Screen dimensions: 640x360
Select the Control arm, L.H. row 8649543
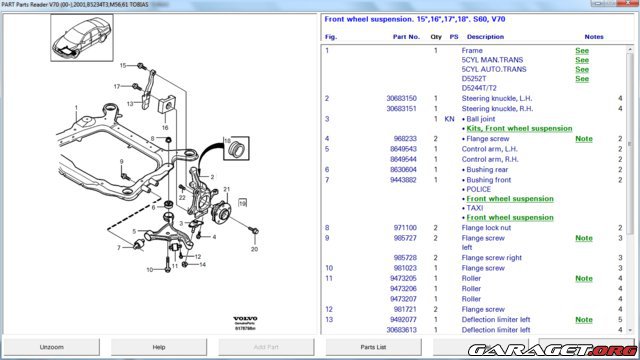[473, 149]
